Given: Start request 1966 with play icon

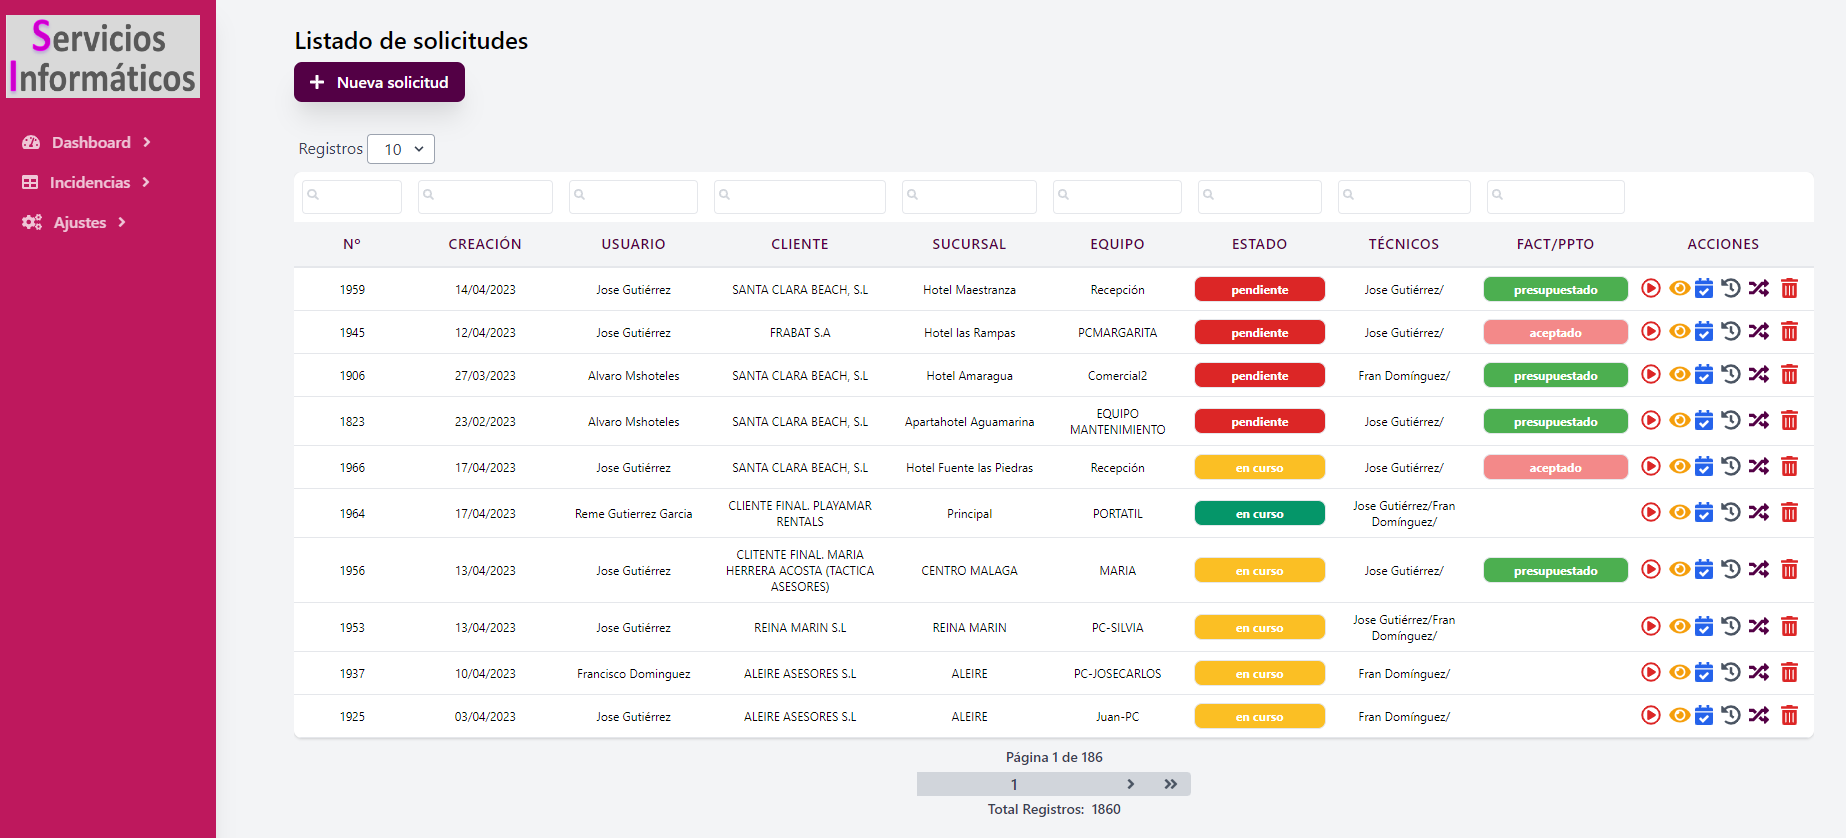Looking at the screenshot, I should tap(1651, 467).
